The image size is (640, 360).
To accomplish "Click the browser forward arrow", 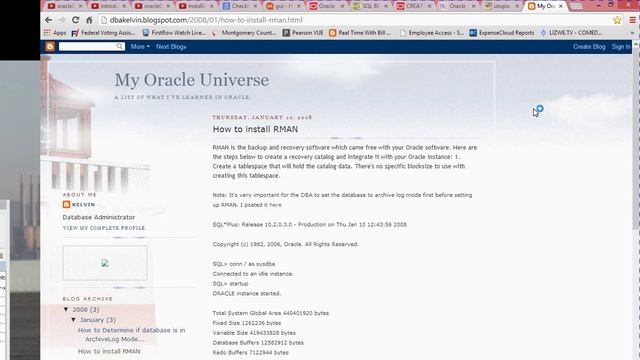I will [62, 20].
